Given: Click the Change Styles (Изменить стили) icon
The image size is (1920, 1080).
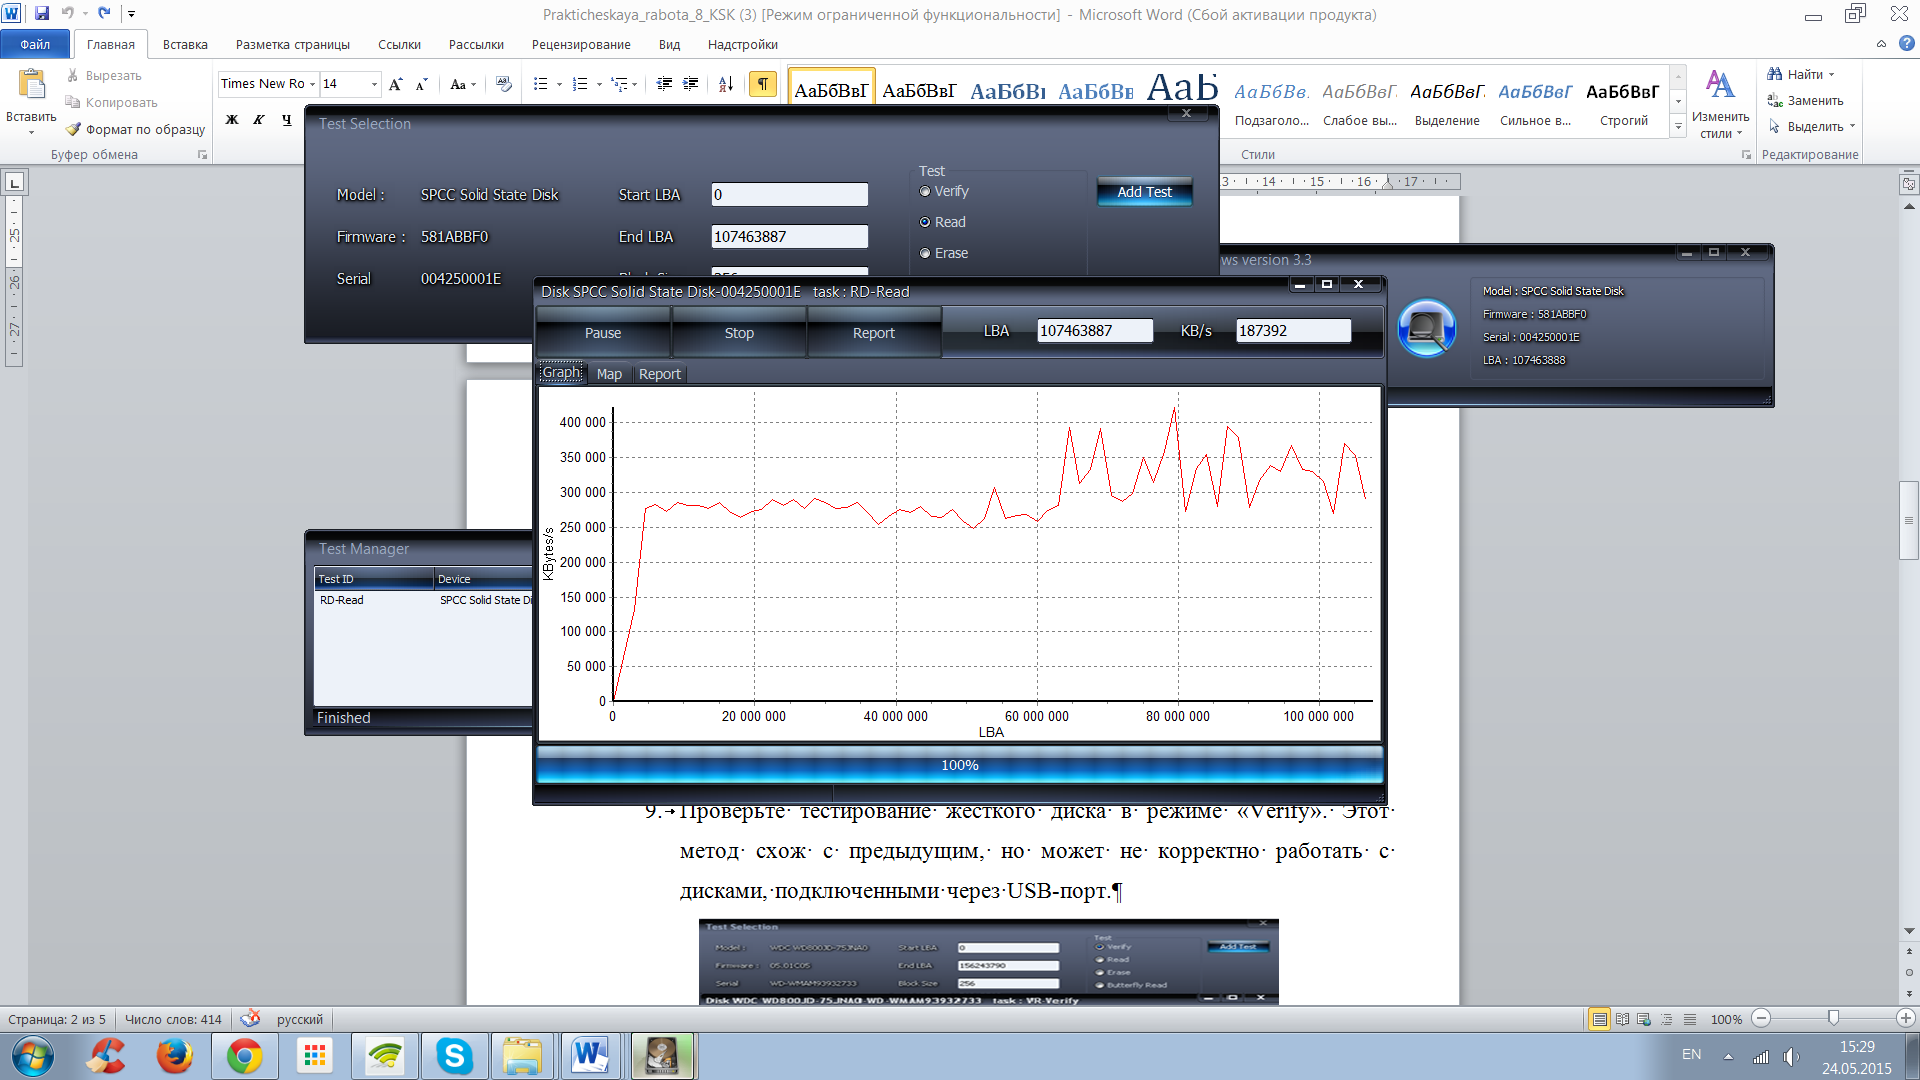Looking at the screenshot, I should coord(1720,86).
